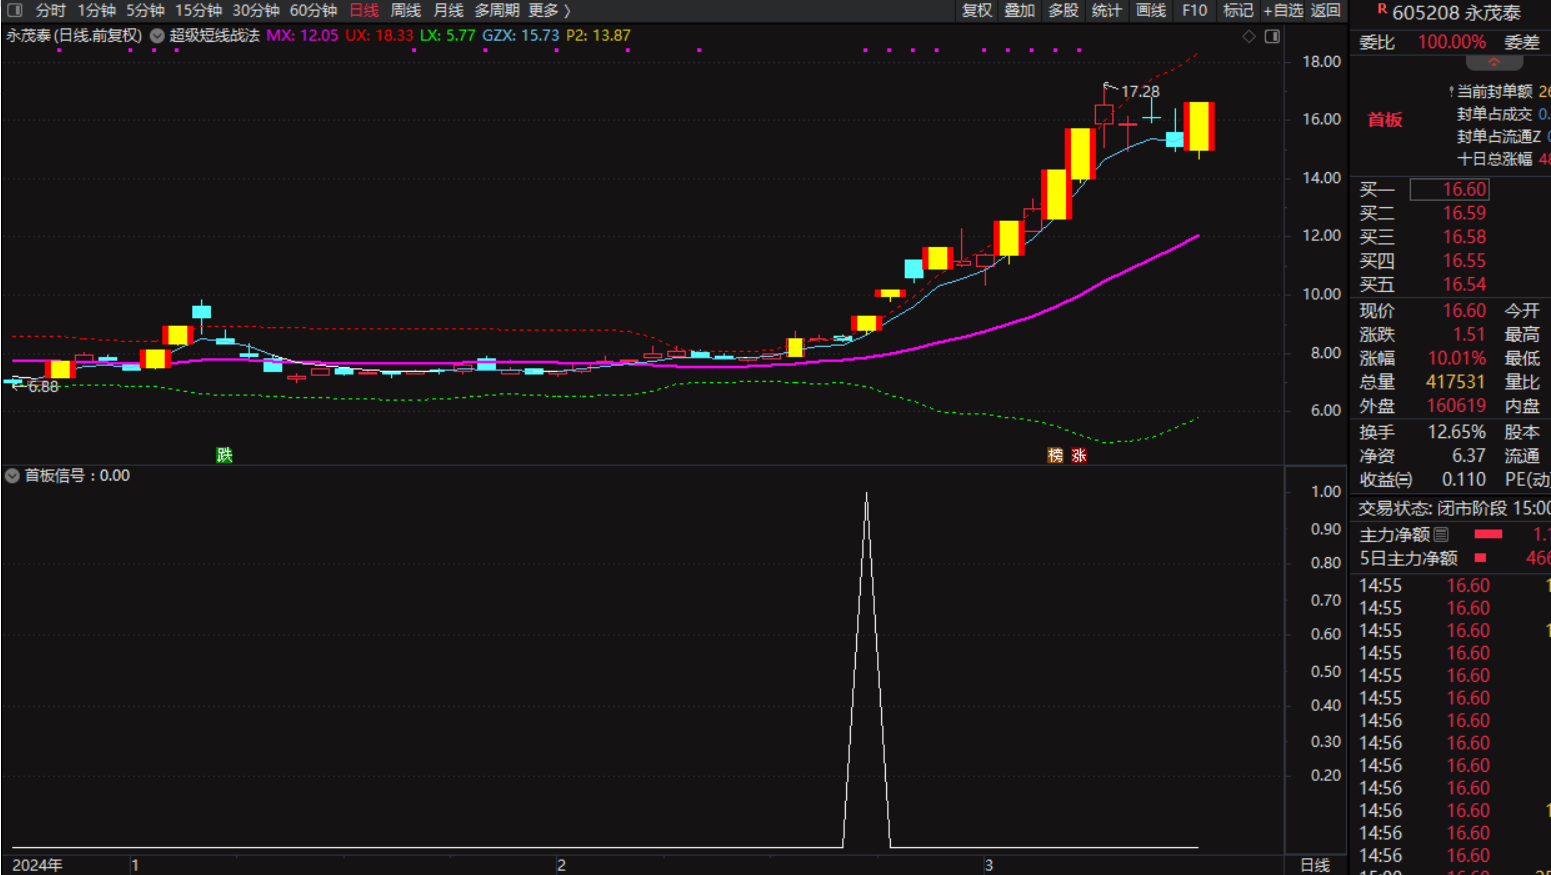Click the green 跌 marker on chart

pos(224,455)
